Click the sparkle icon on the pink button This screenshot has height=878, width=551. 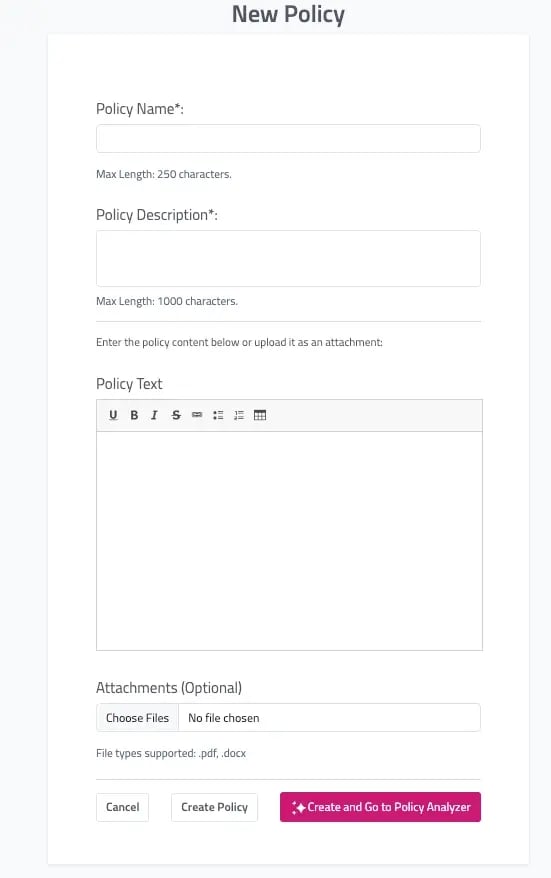click(298, 807)
